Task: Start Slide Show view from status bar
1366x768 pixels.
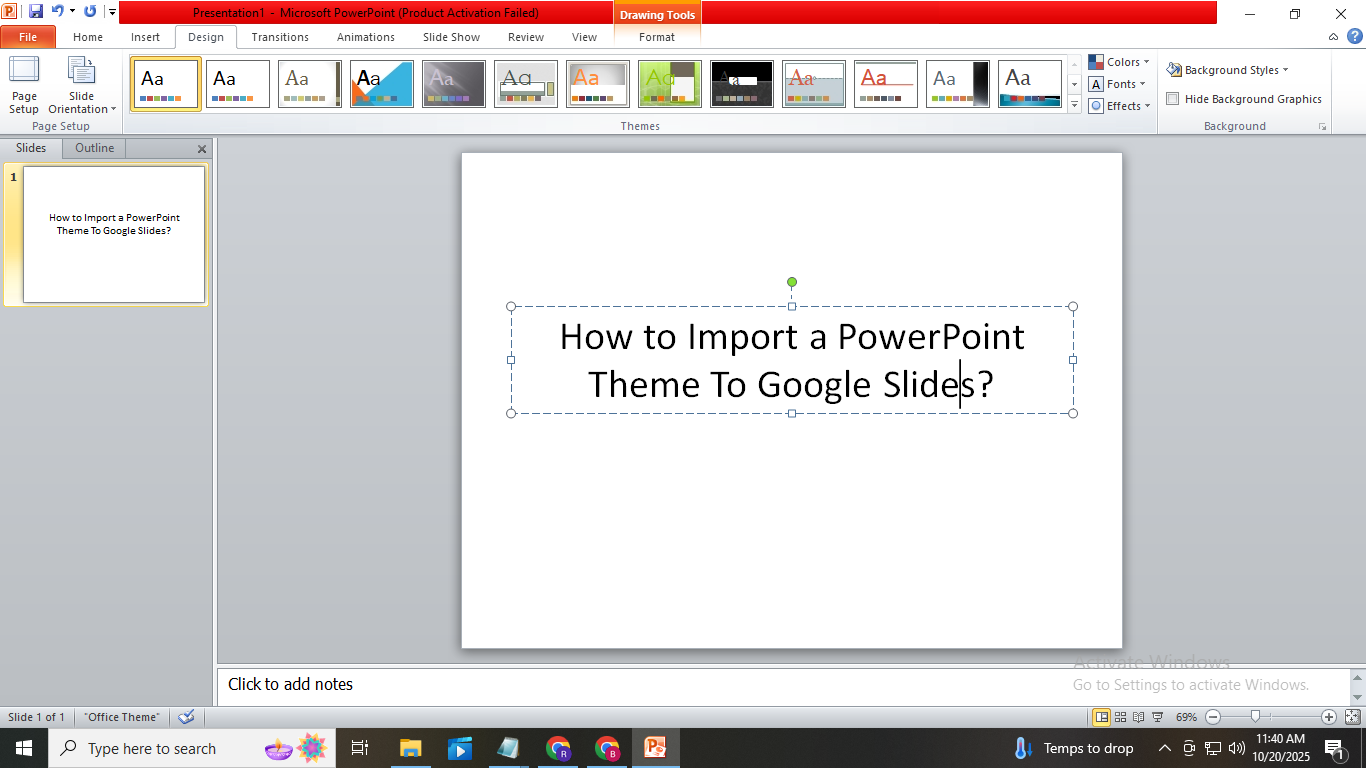Action: [x=1157, y=717]
